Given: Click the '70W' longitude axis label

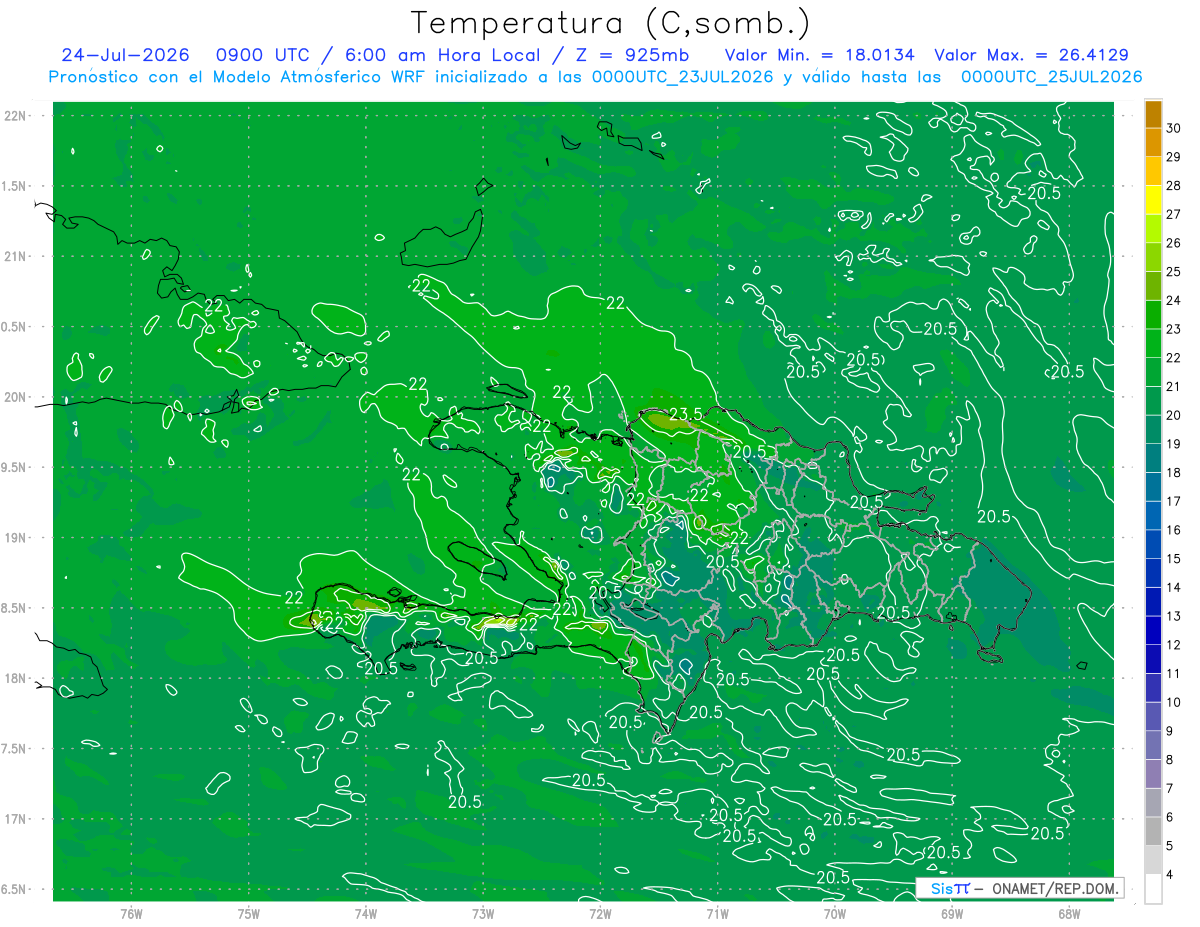Looking at the screenshot, I should coord(835,913).
